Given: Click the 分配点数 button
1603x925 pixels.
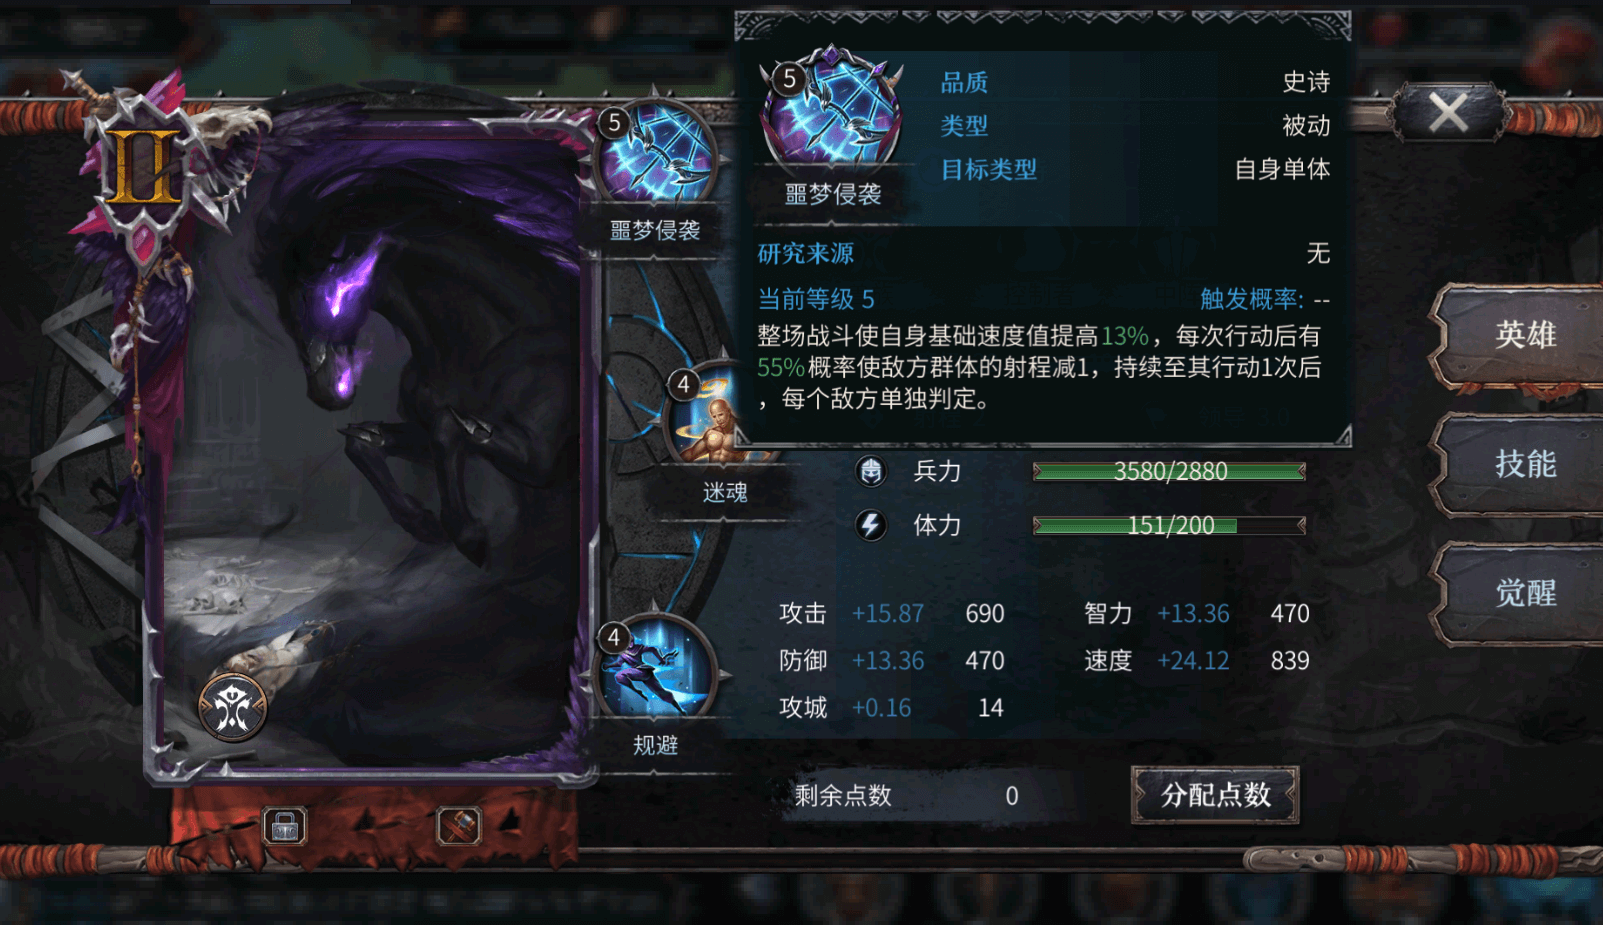Looking at the screenshot, I should tap(1215, 796).
